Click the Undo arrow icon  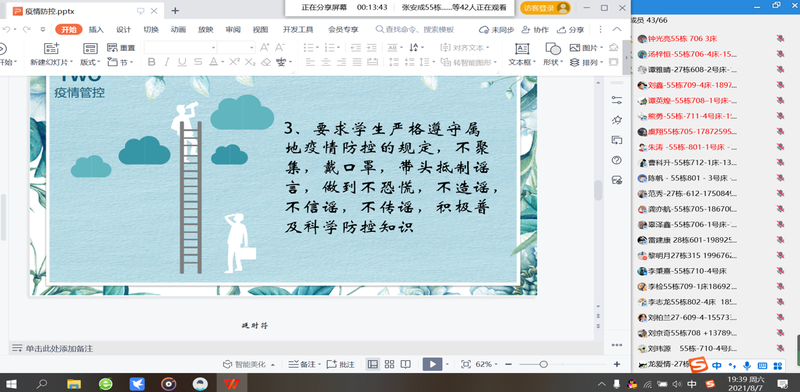7,30
